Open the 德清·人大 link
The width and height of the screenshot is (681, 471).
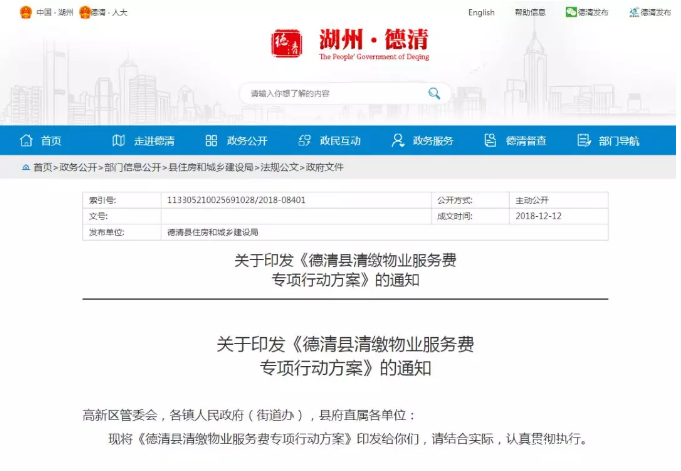(x=109, y=13)
